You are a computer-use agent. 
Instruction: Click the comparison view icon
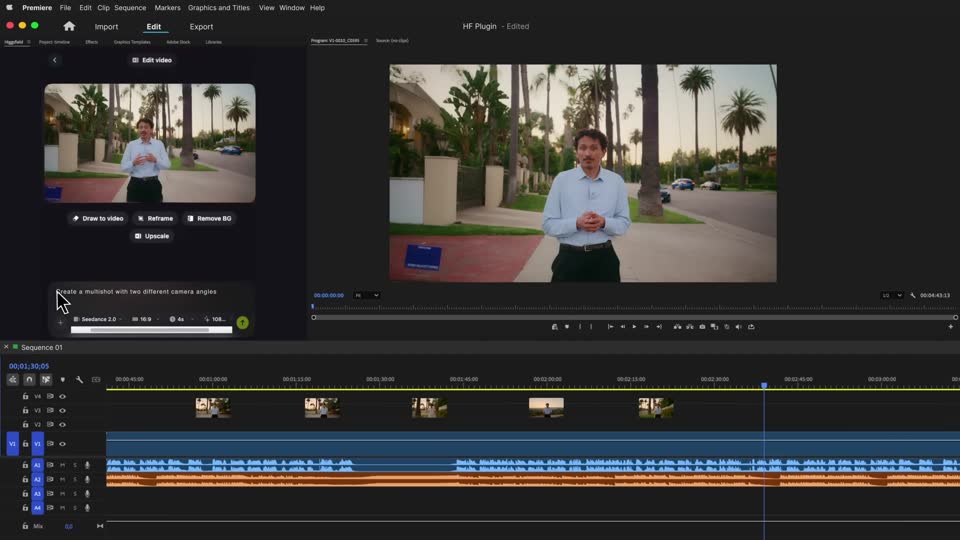click(714, 327)
